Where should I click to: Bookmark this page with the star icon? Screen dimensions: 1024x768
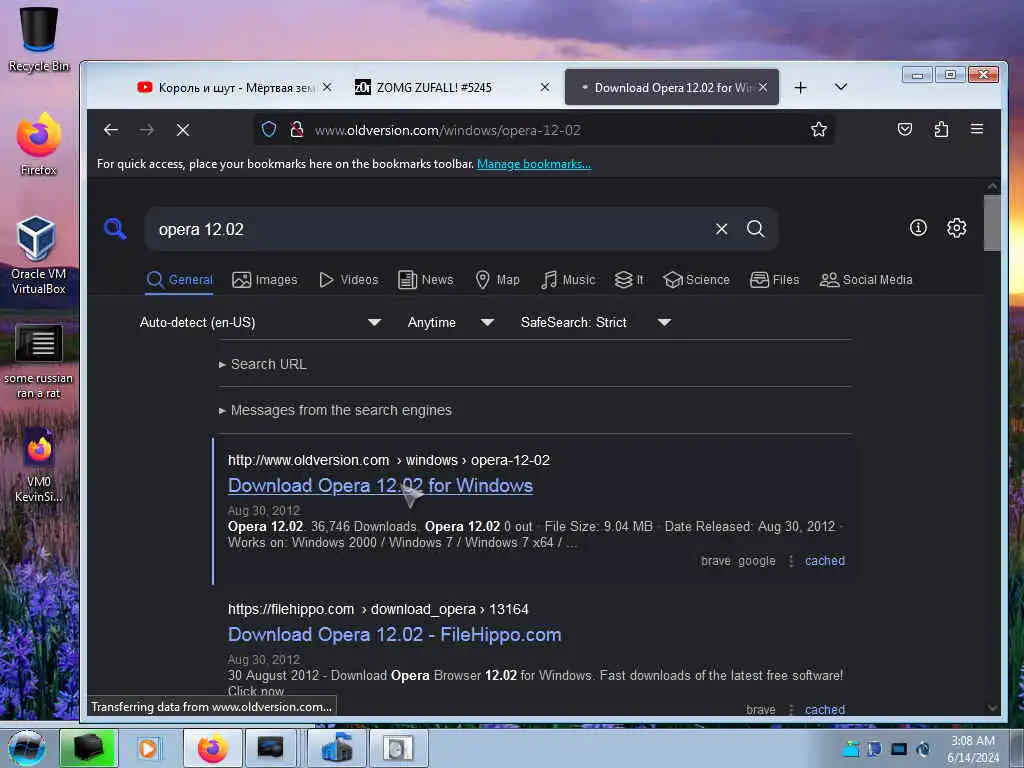tap(818, 129)
